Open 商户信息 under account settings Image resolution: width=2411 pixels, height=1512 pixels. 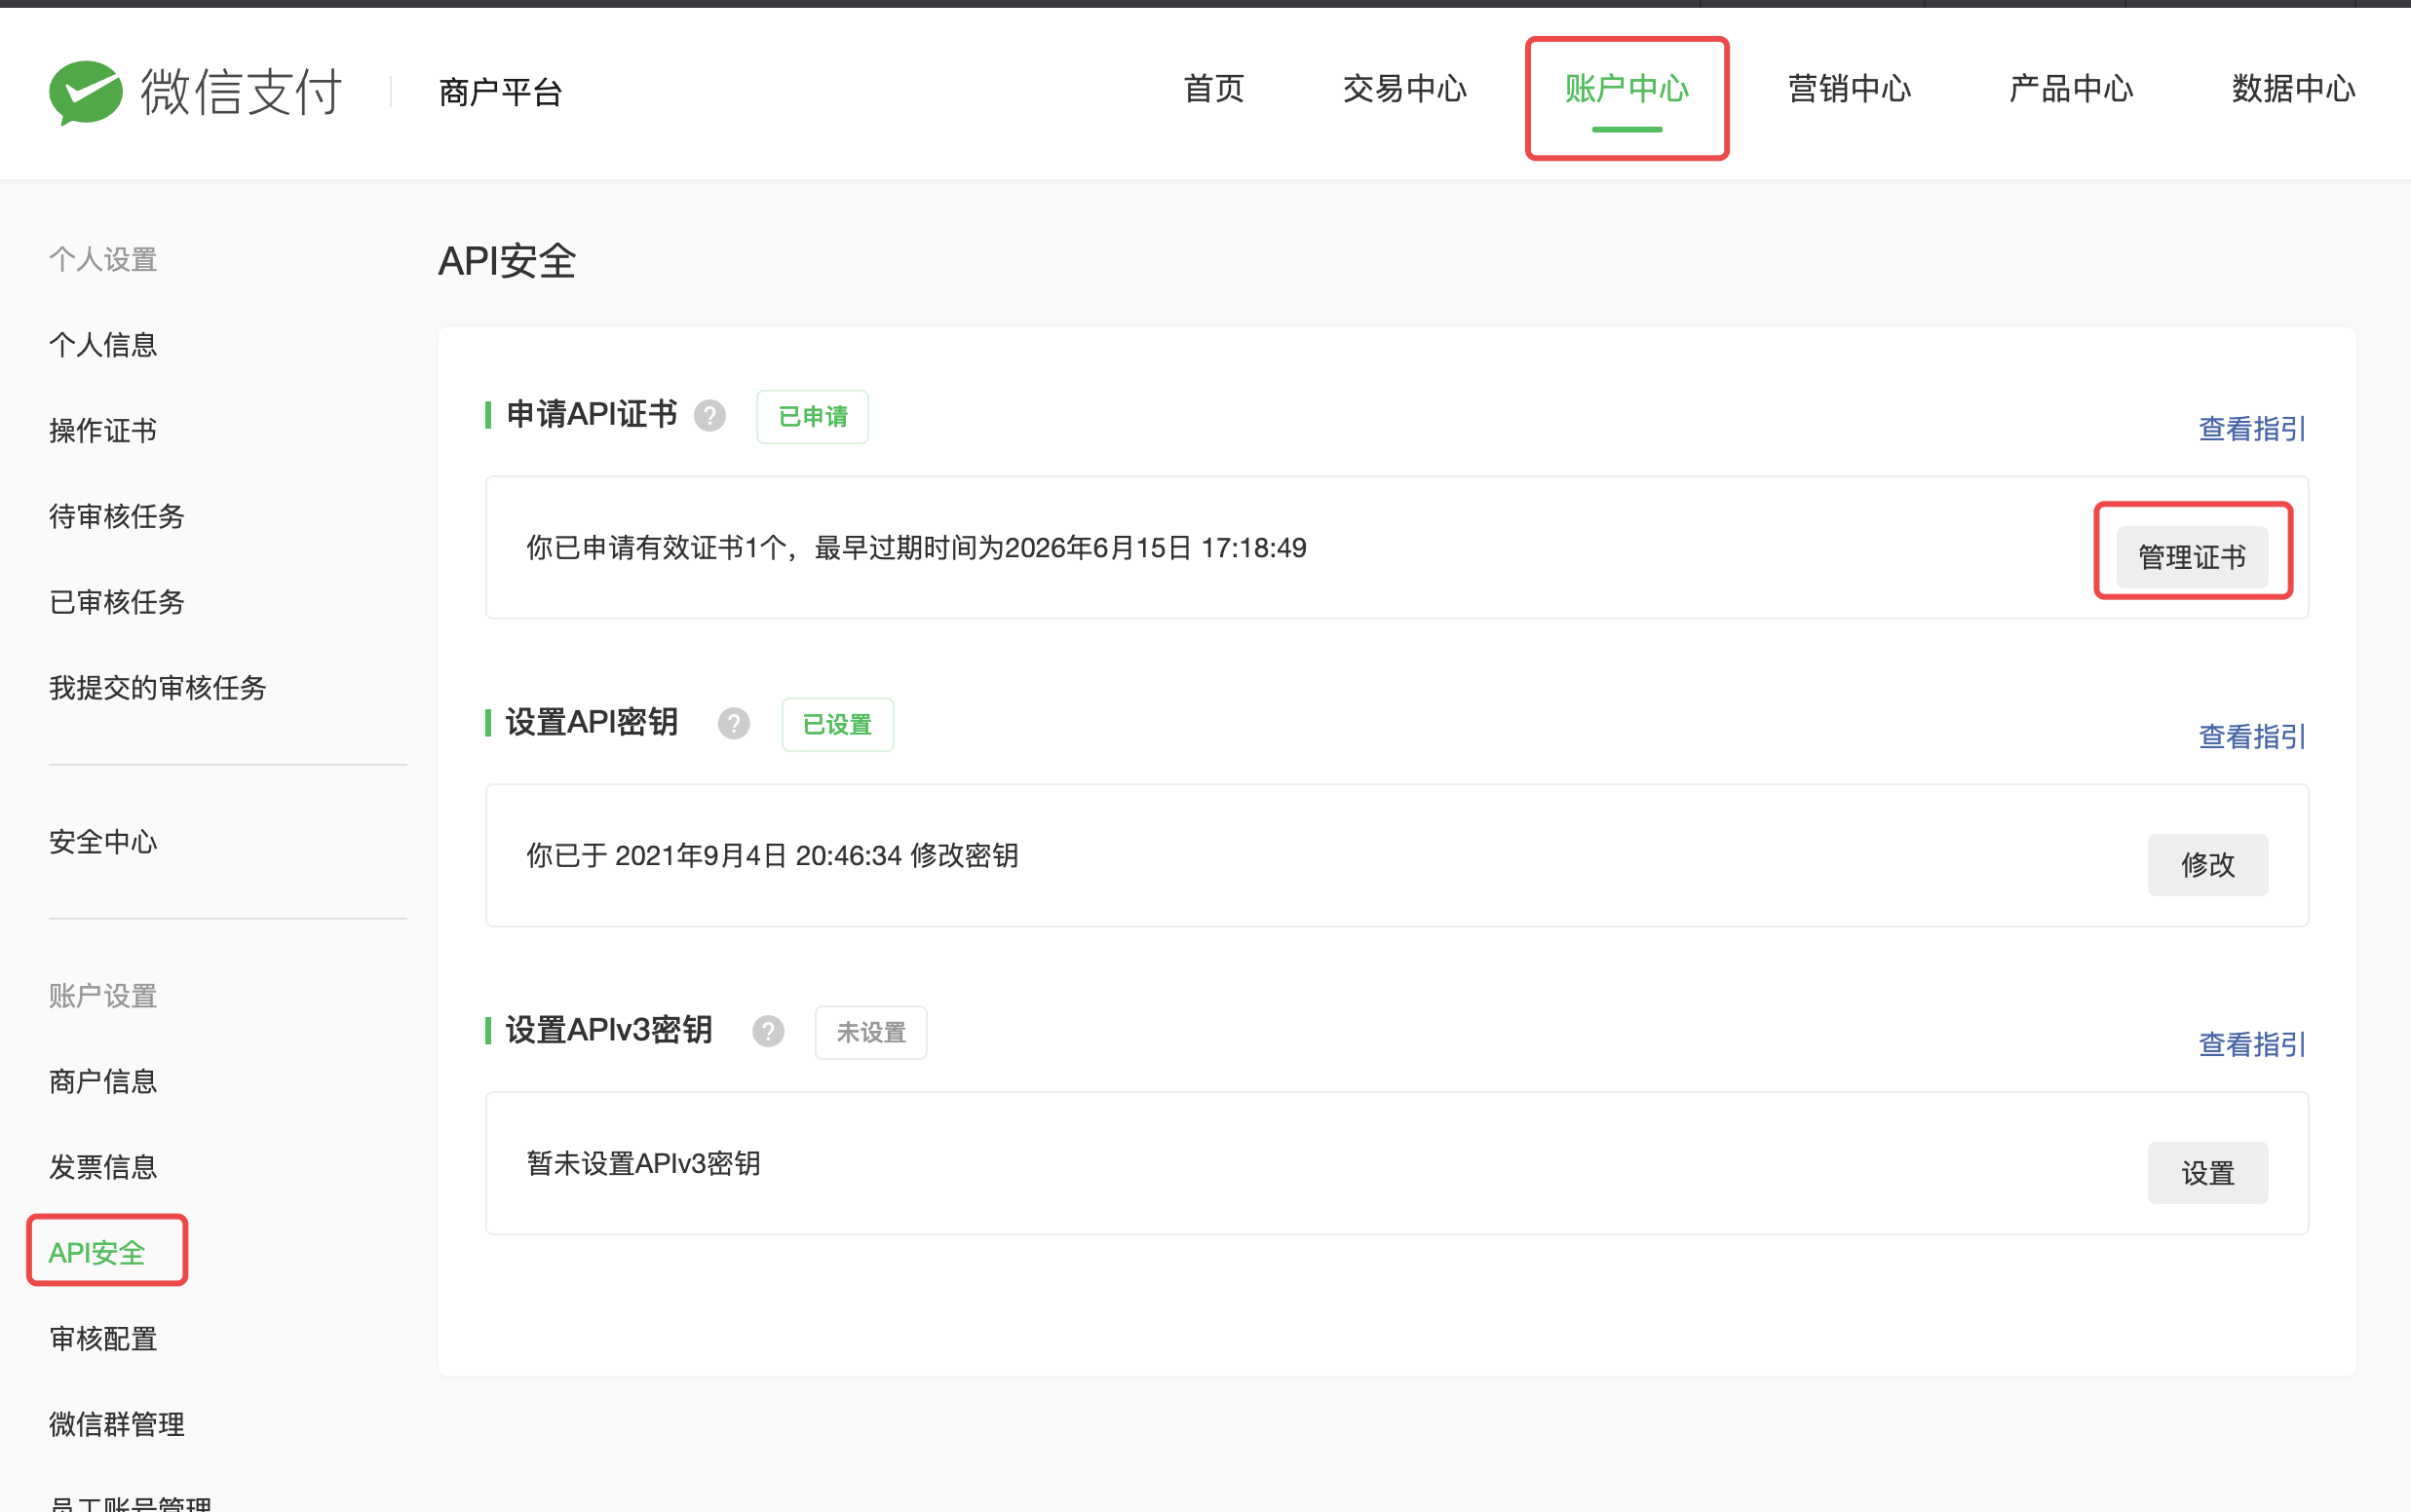point(103,1082)
